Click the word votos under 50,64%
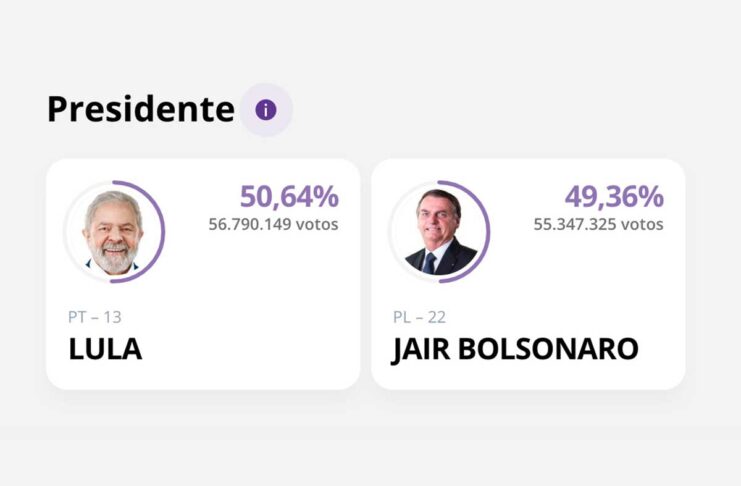 point(317,224)
